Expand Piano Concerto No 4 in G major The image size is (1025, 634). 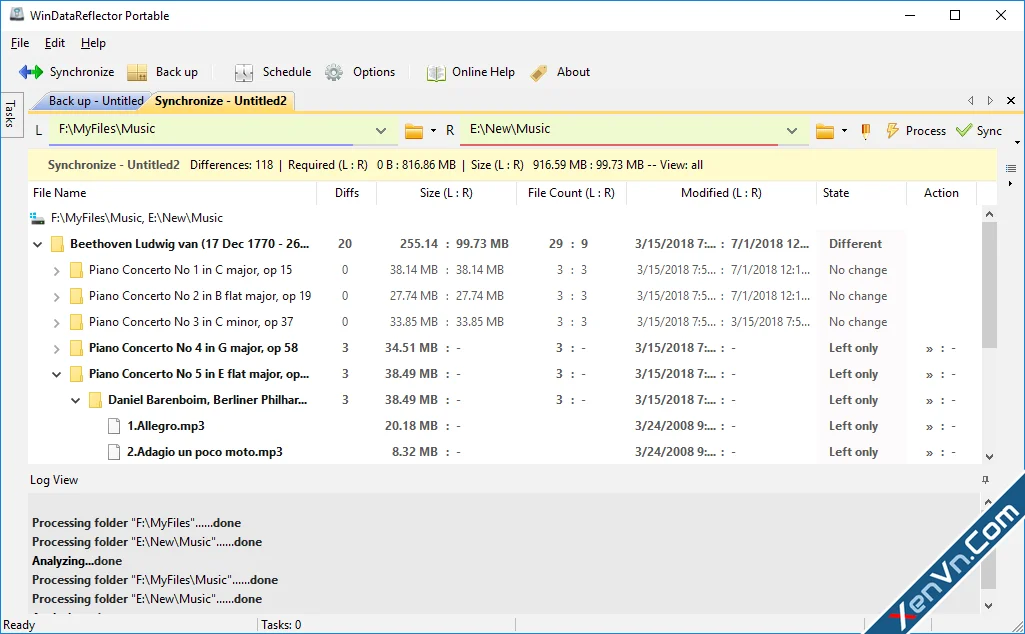pos(56,349)
